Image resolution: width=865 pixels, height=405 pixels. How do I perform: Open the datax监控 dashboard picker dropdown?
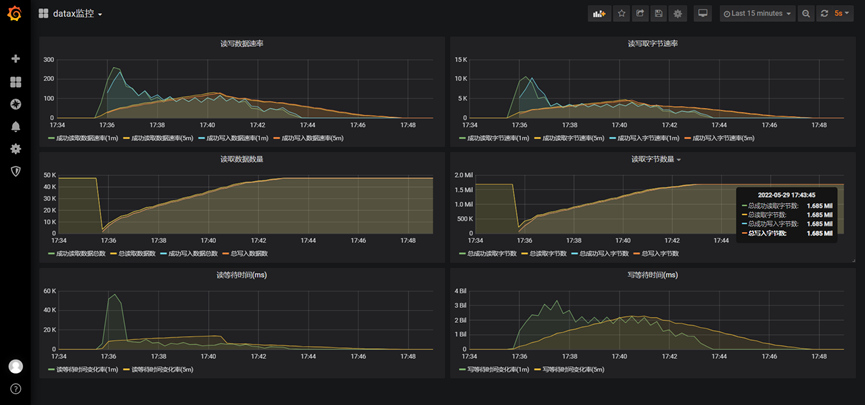pyautogui.click(x=77, y=14)
